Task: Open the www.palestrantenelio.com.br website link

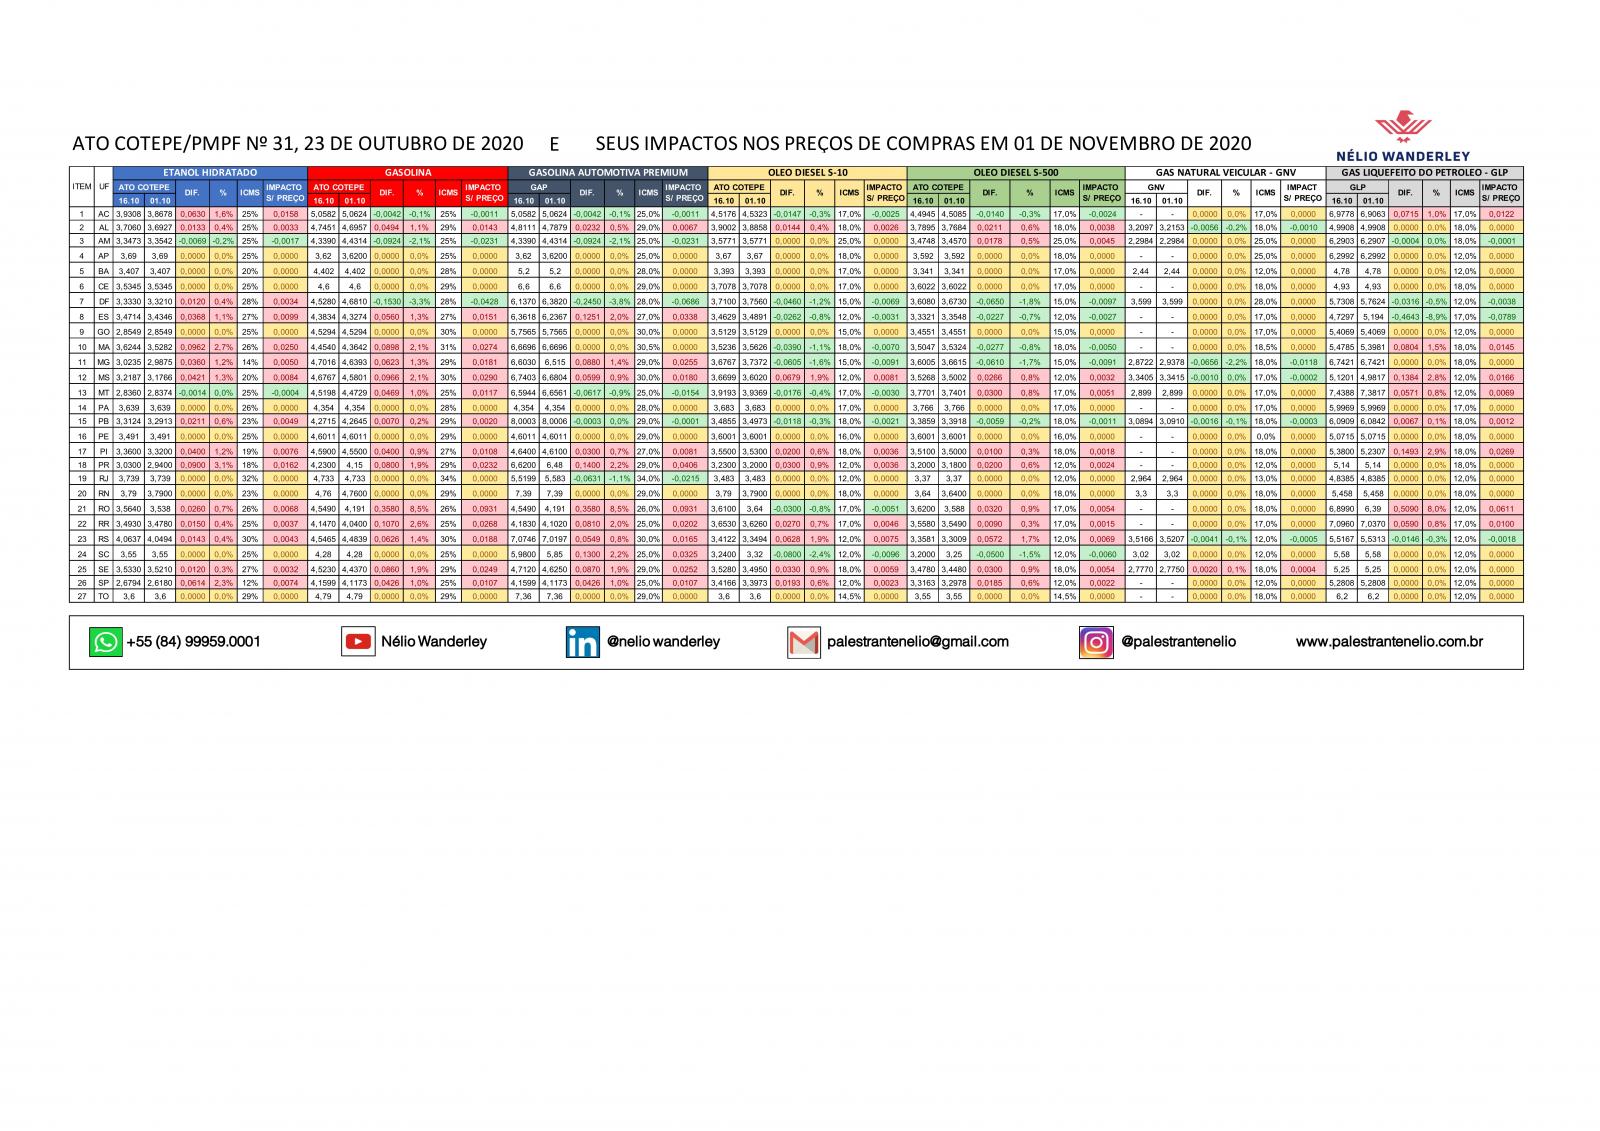Action: (1389, 642)
